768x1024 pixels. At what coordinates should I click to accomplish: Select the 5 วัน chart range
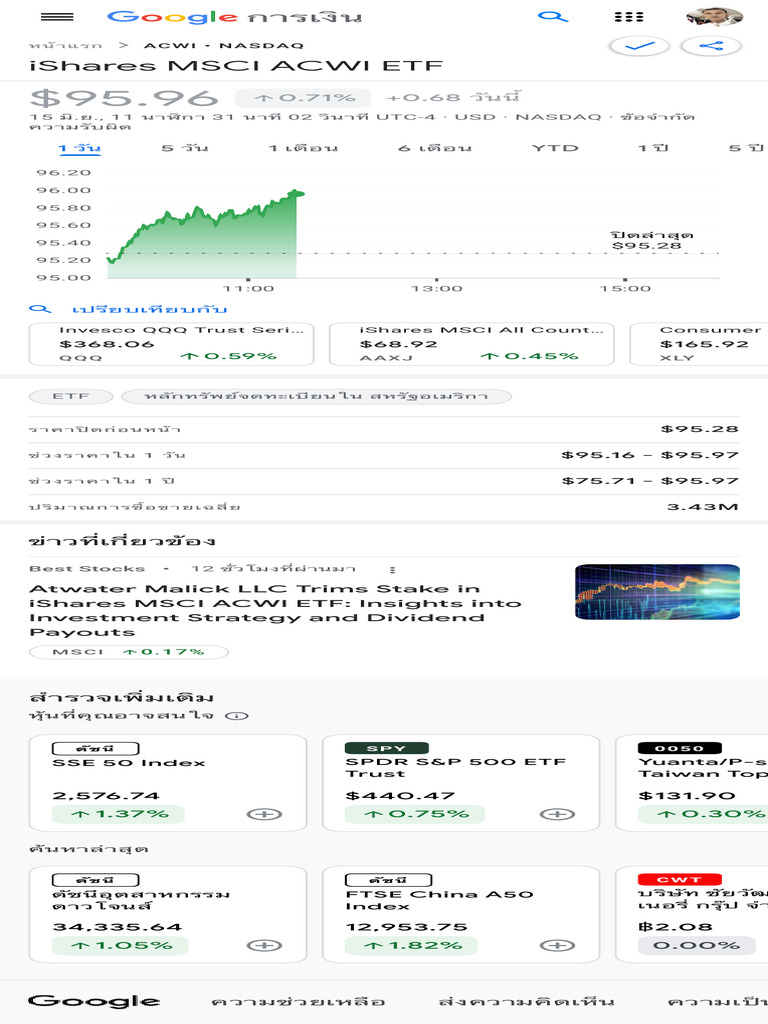pos(185,148)
